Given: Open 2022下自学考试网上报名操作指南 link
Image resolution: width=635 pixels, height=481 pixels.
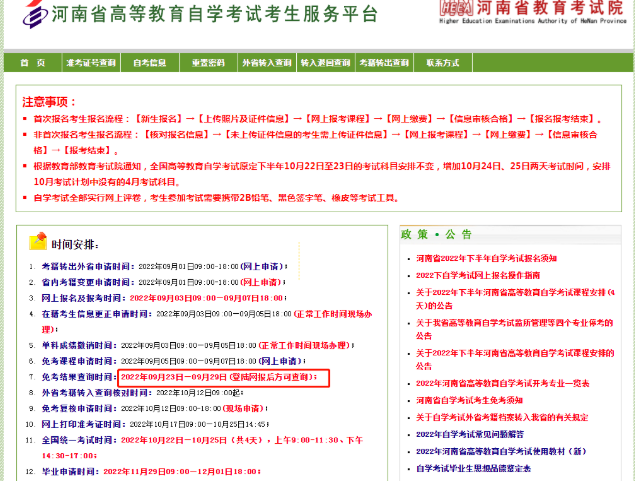Looking at the screenshot, I should tap(478, 275).
